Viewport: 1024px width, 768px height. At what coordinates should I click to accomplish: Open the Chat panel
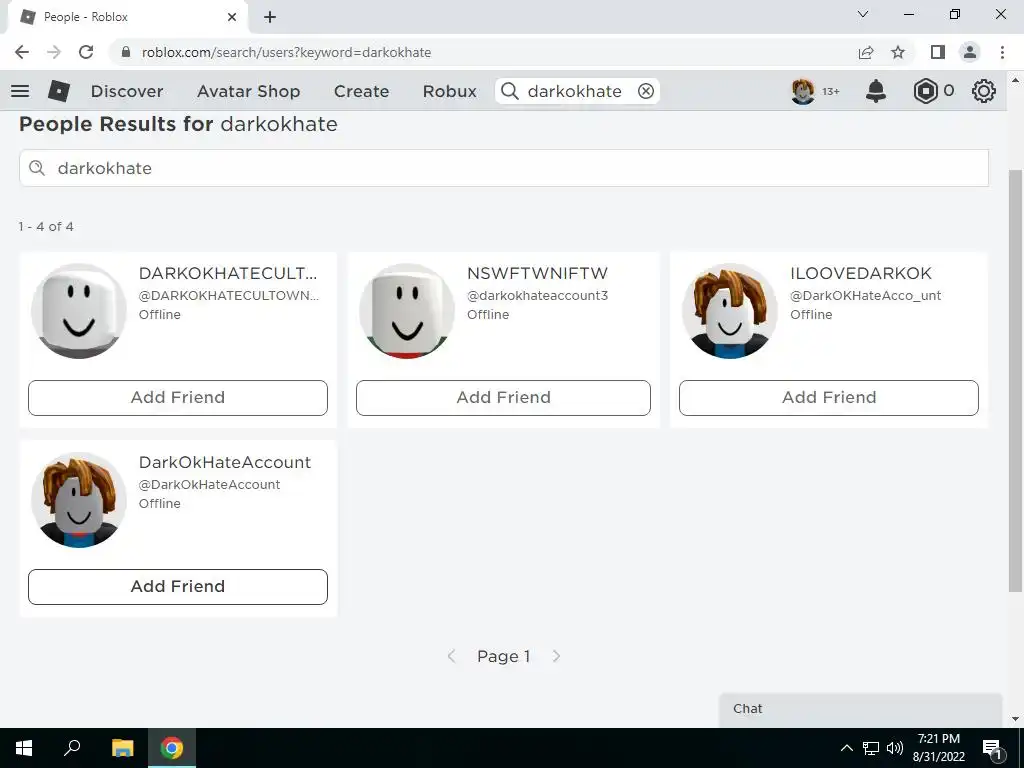860,709
